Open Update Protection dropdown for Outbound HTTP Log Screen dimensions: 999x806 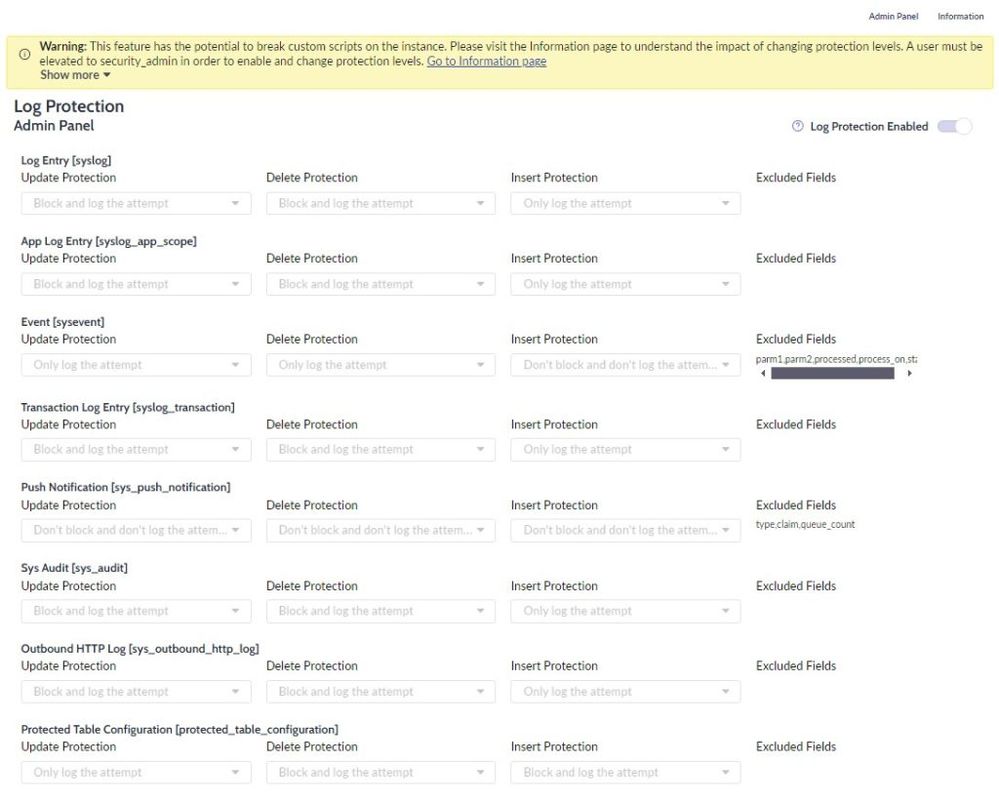click(136, 691)
